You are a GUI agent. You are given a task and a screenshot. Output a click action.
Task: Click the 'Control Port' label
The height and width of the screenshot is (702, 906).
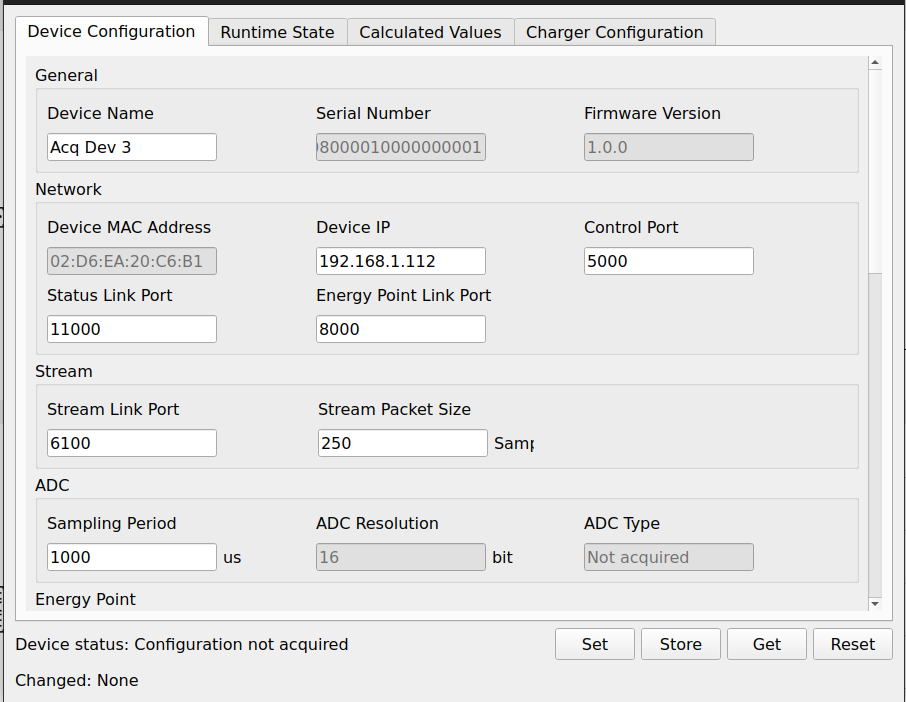point(631,228)
